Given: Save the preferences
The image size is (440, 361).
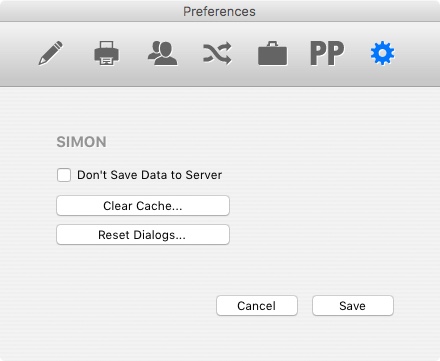Looking at the screenshot, I should tap(353, 306).
